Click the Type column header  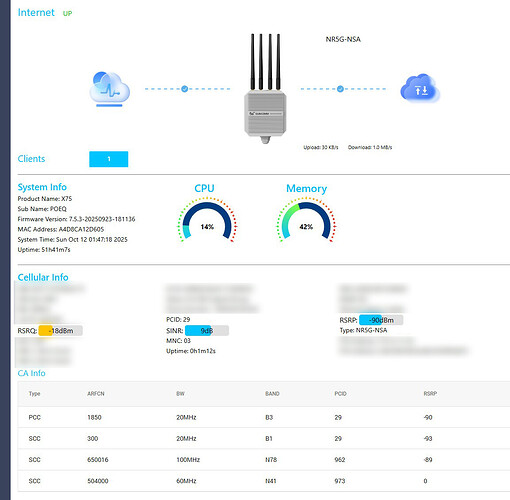[34, 394]
